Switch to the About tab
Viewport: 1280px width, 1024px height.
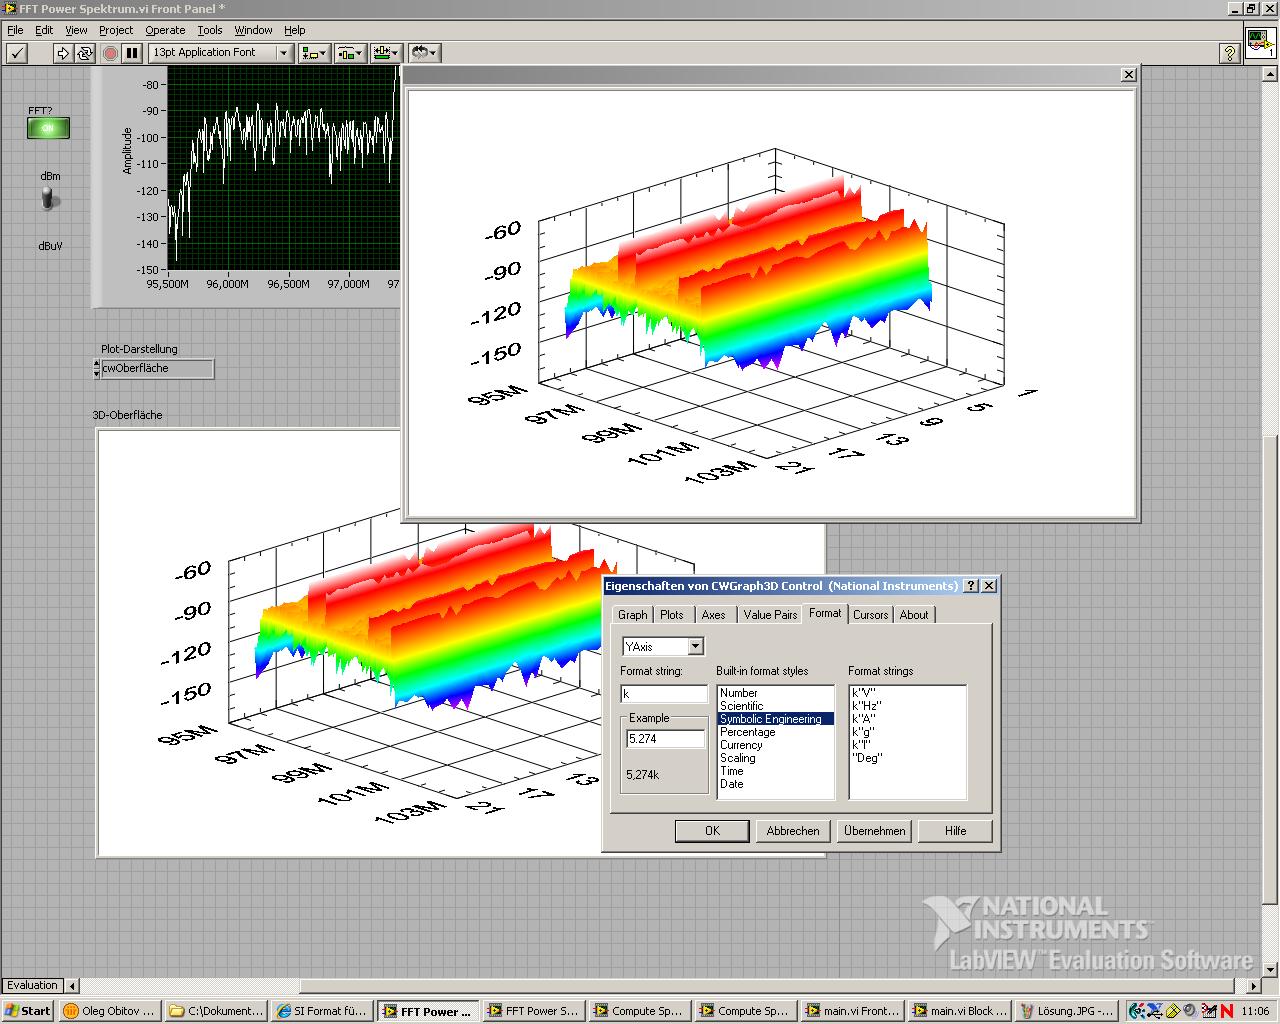(x=914, y=615)
